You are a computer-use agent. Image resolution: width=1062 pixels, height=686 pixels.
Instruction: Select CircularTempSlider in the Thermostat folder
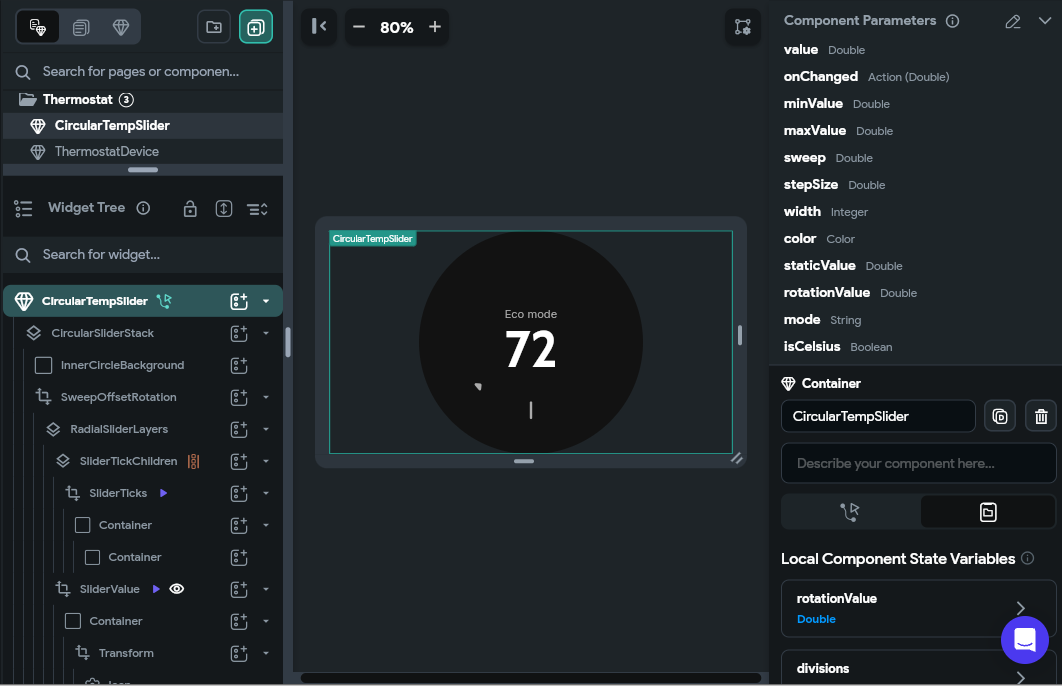[143, 125]
